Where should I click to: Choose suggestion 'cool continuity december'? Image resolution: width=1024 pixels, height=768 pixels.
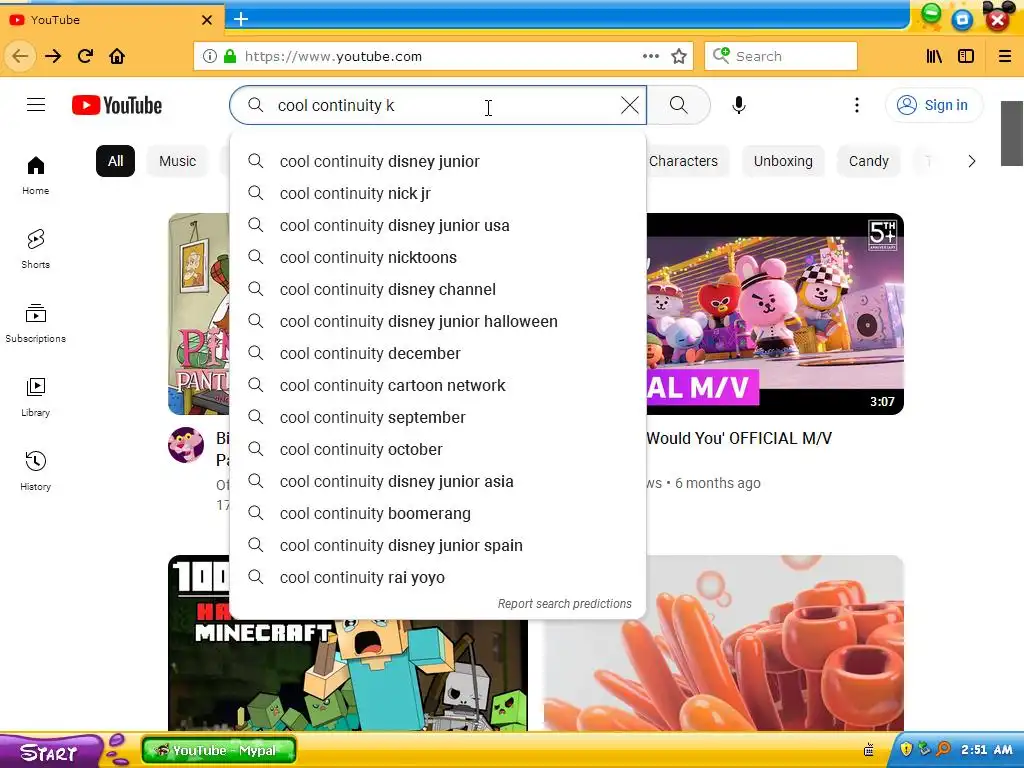[x=438, y=353]
